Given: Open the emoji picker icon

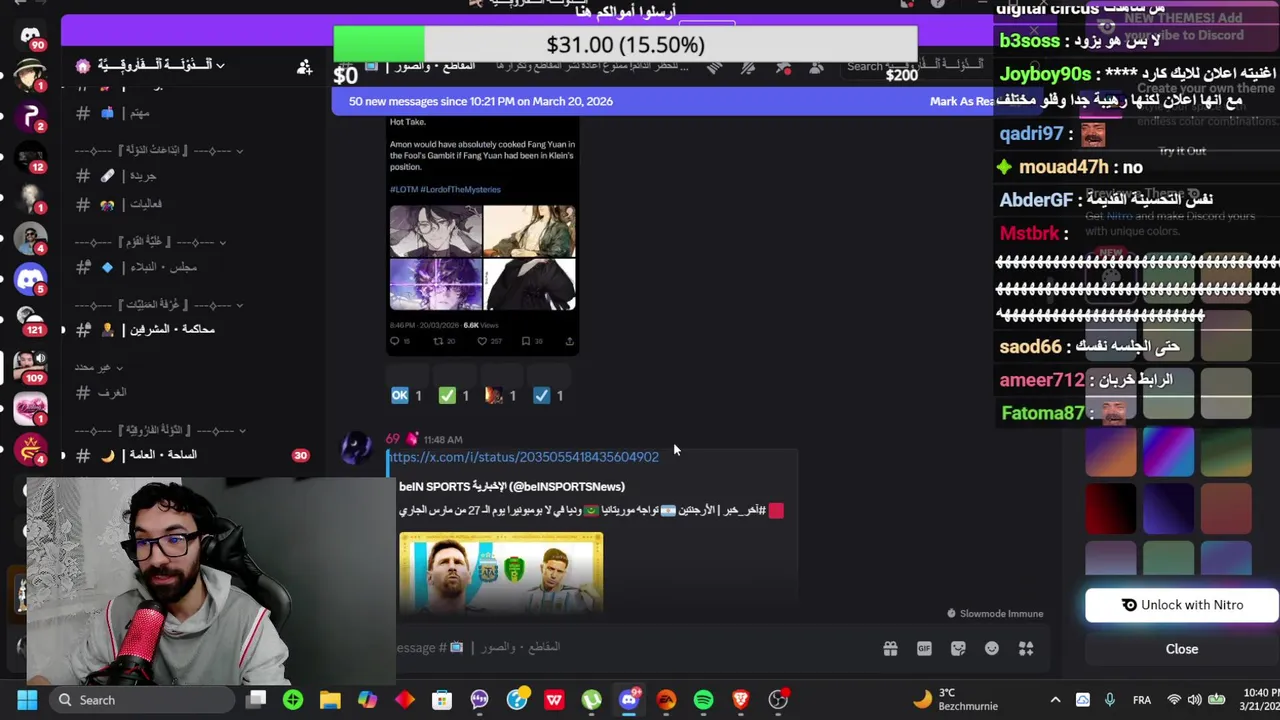Looking at the screenshot, I should [992, 649].
